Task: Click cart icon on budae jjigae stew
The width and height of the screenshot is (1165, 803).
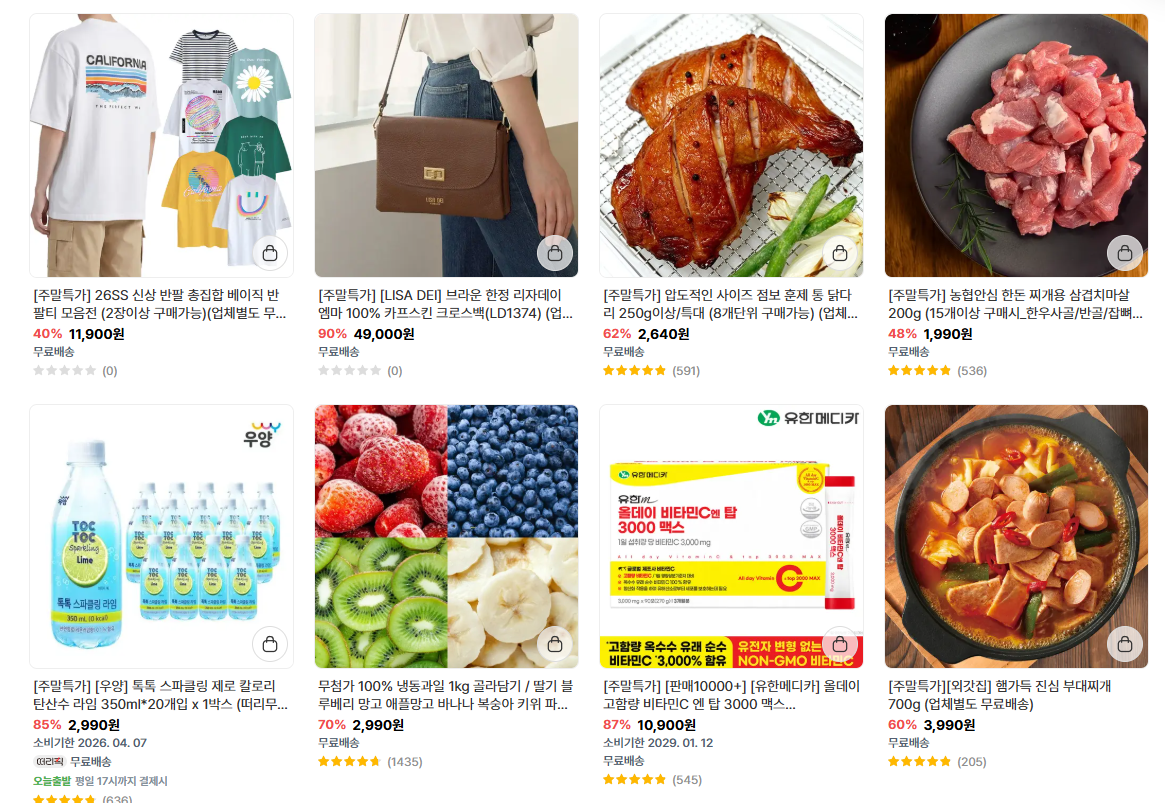Action: (1125, 644)
